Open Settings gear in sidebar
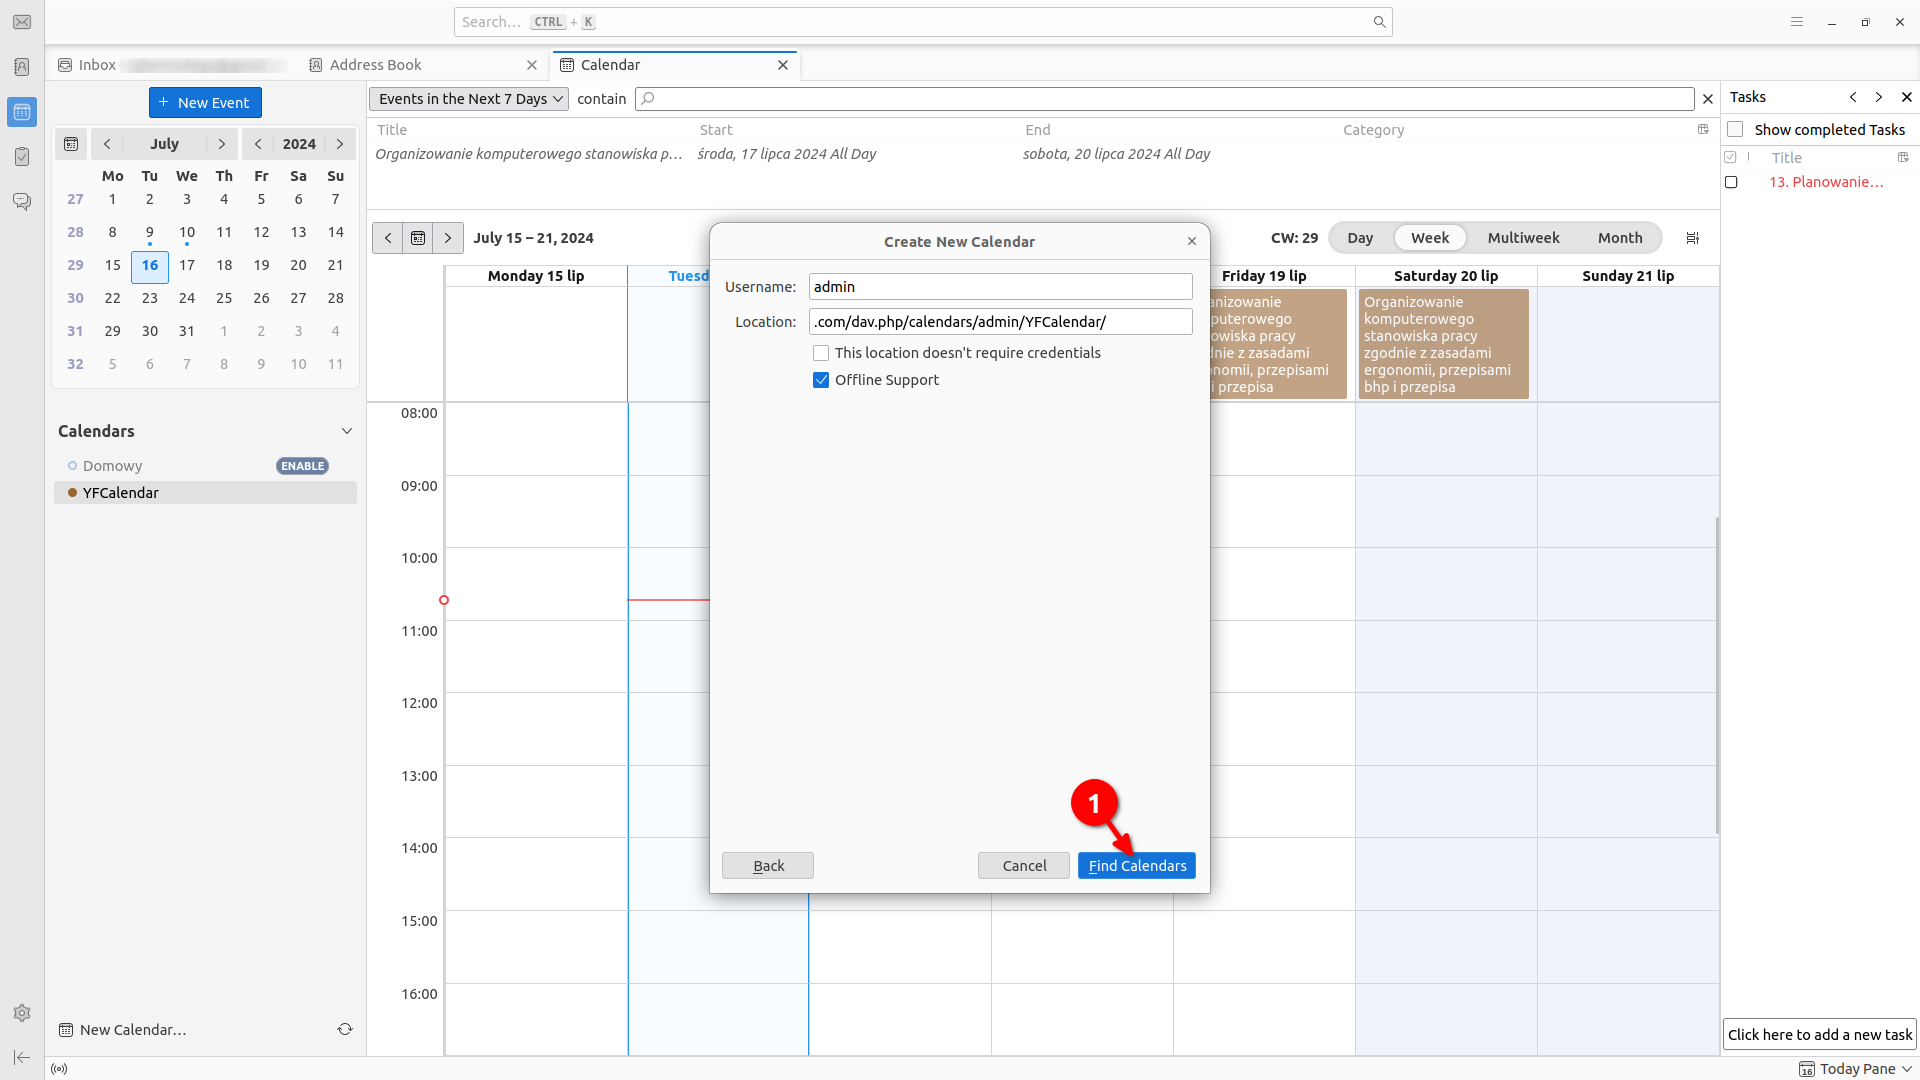The image size is (1920, 1080). click(x=22, y=1013)
